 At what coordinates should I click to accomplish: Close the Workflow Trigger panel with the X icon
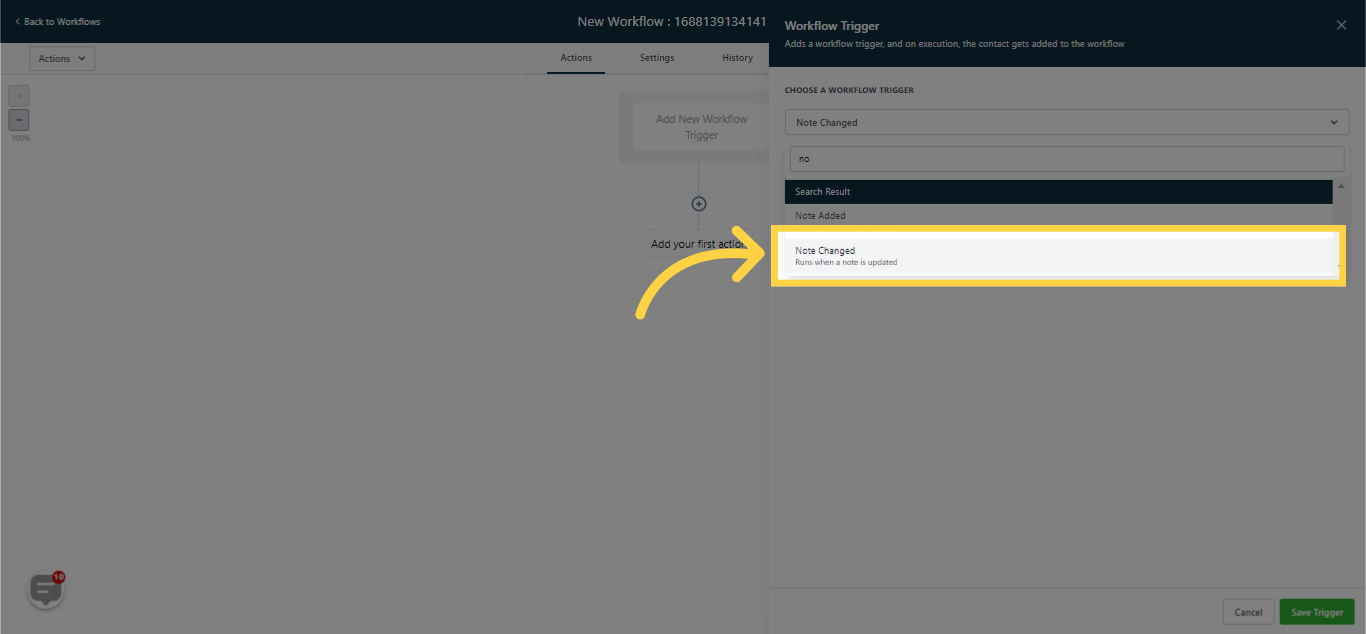[1341, 24]
